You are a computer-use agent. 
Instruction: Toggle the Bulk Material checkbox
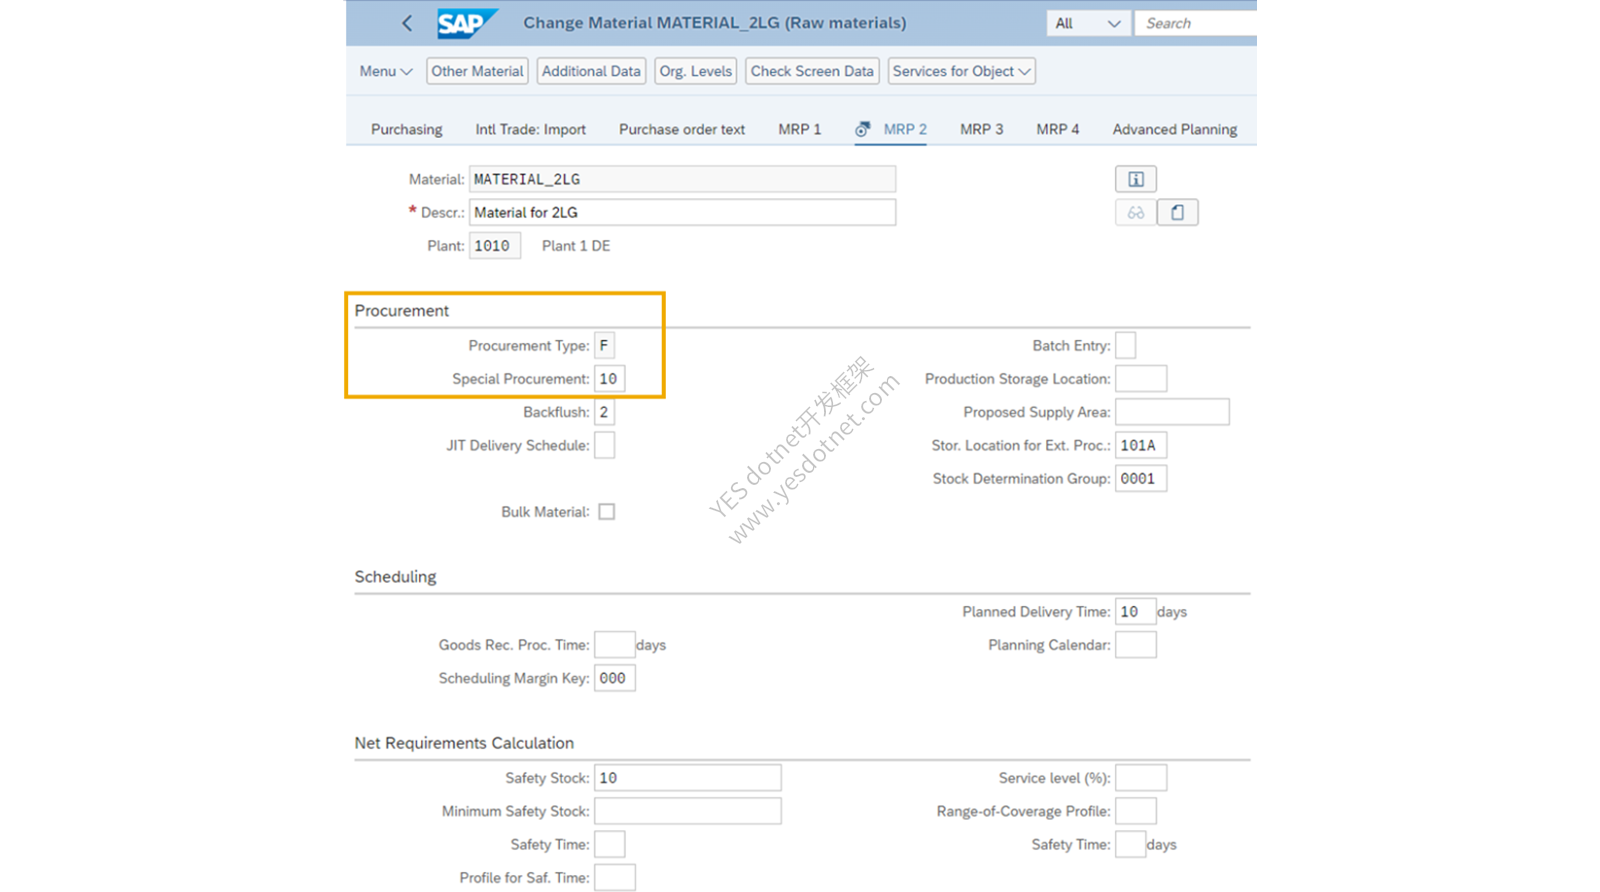(606, 512)
